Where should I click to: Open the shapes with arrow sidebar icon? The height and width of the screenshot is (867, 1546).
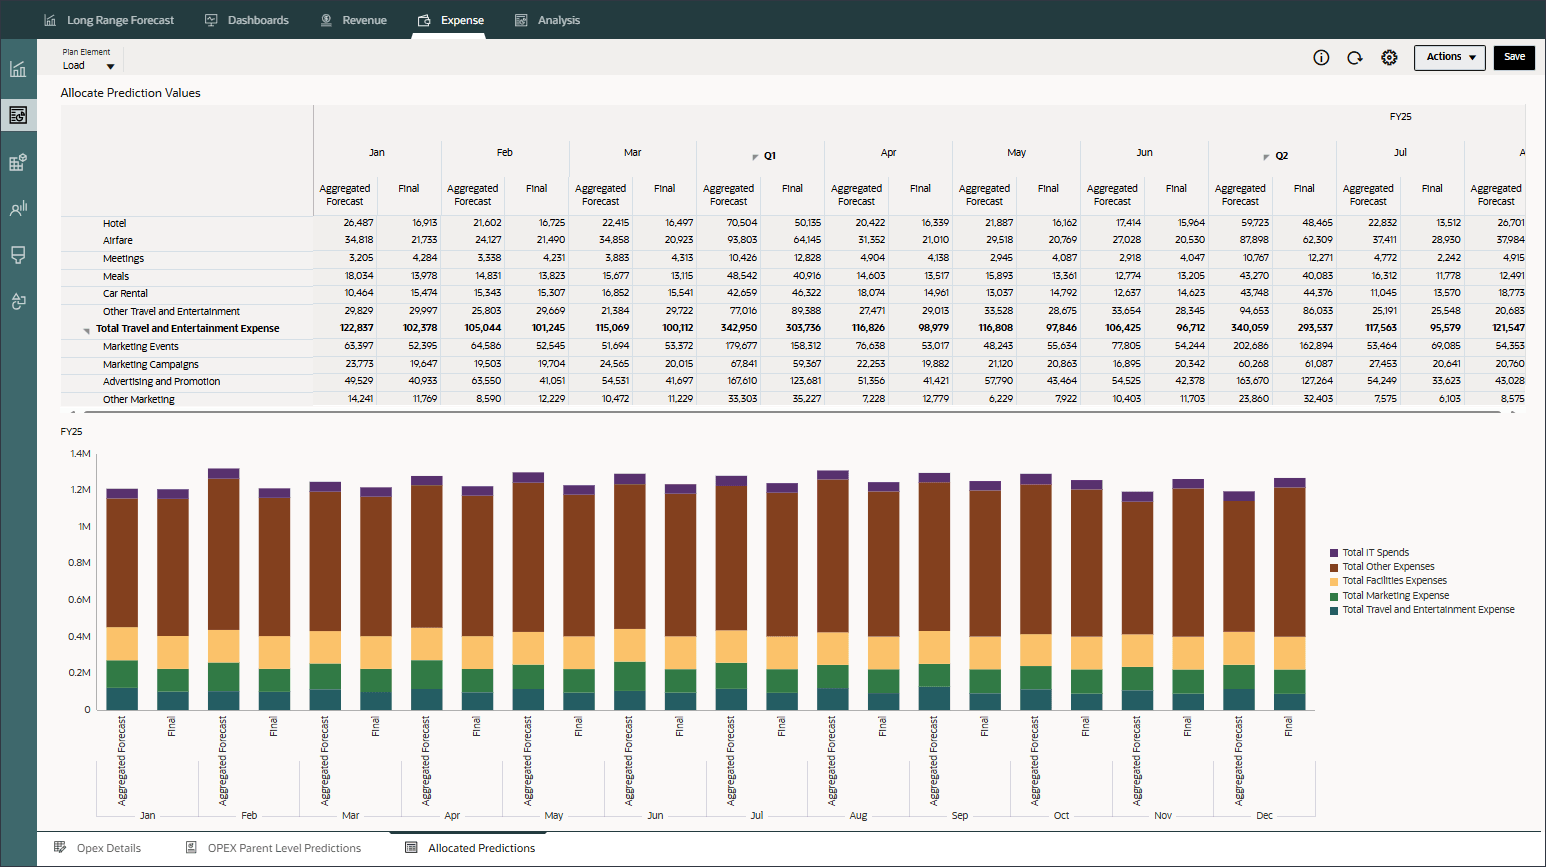(18, 301)
